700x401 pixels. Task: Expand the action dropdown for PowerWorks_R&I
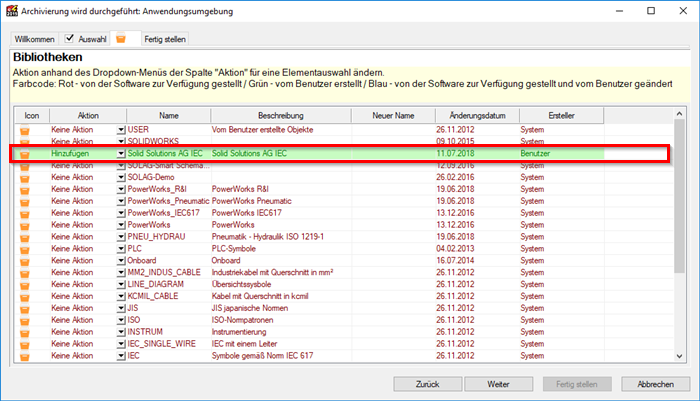[x=121, y=187]
